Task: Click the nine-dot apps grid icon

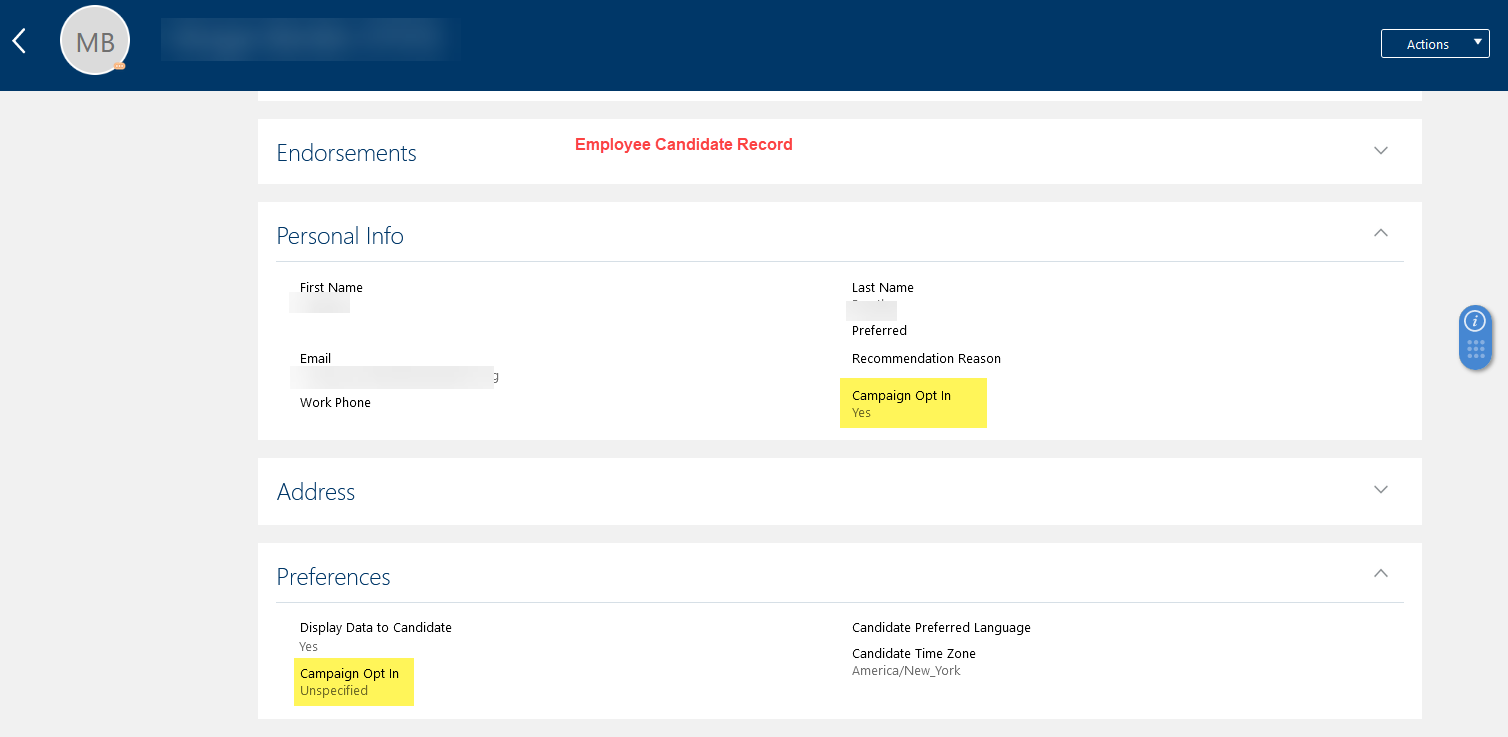Action: (x=1475, y=348)
